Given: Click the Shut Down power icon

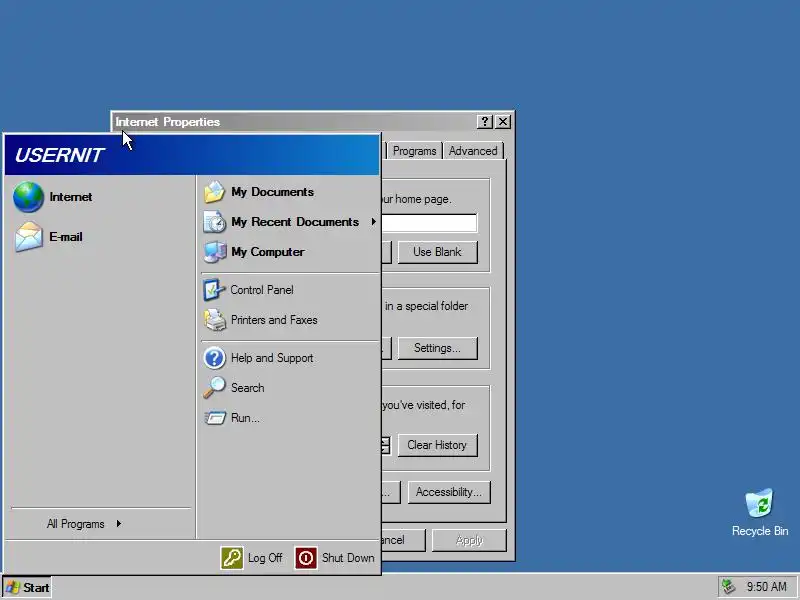Looking at the screenshot, I should point(306,558).
